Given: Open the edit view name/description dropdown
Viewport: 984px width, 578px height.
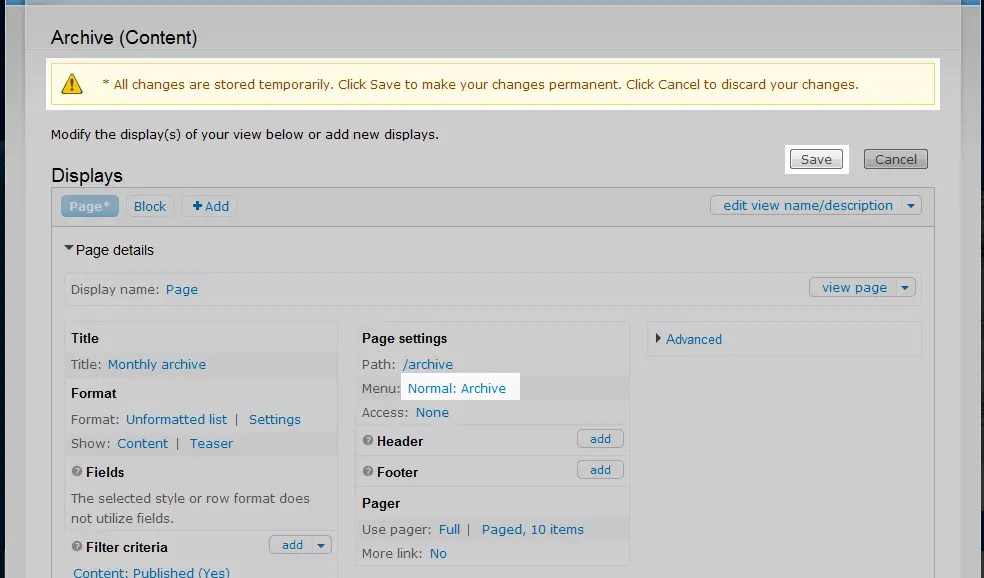Looking at the screenshot, I should [910, 205].
